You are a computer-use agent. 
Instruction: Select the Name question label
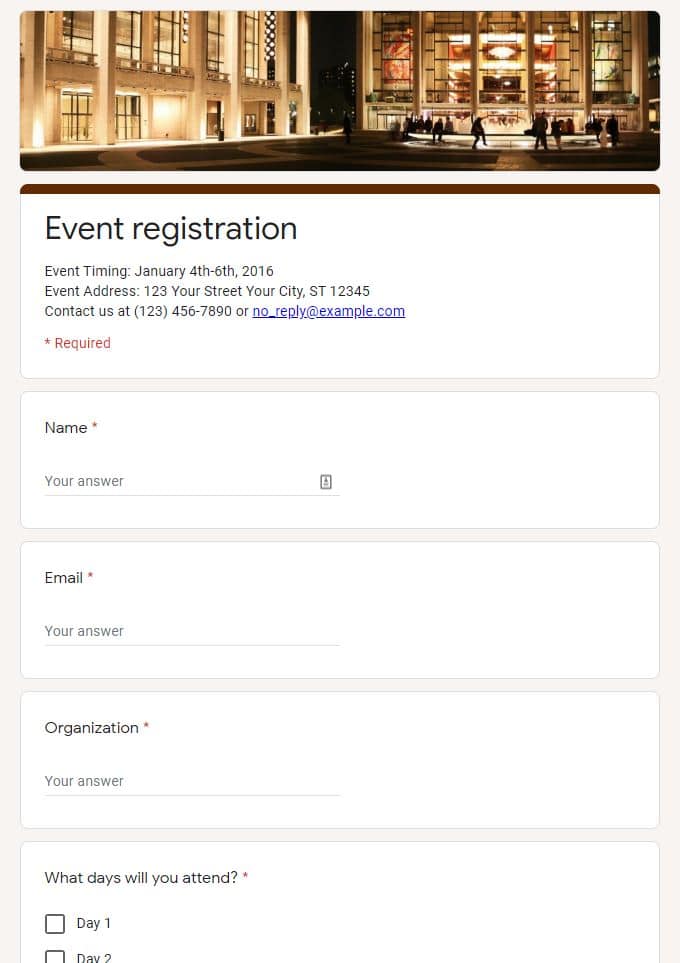click(66, 427)
